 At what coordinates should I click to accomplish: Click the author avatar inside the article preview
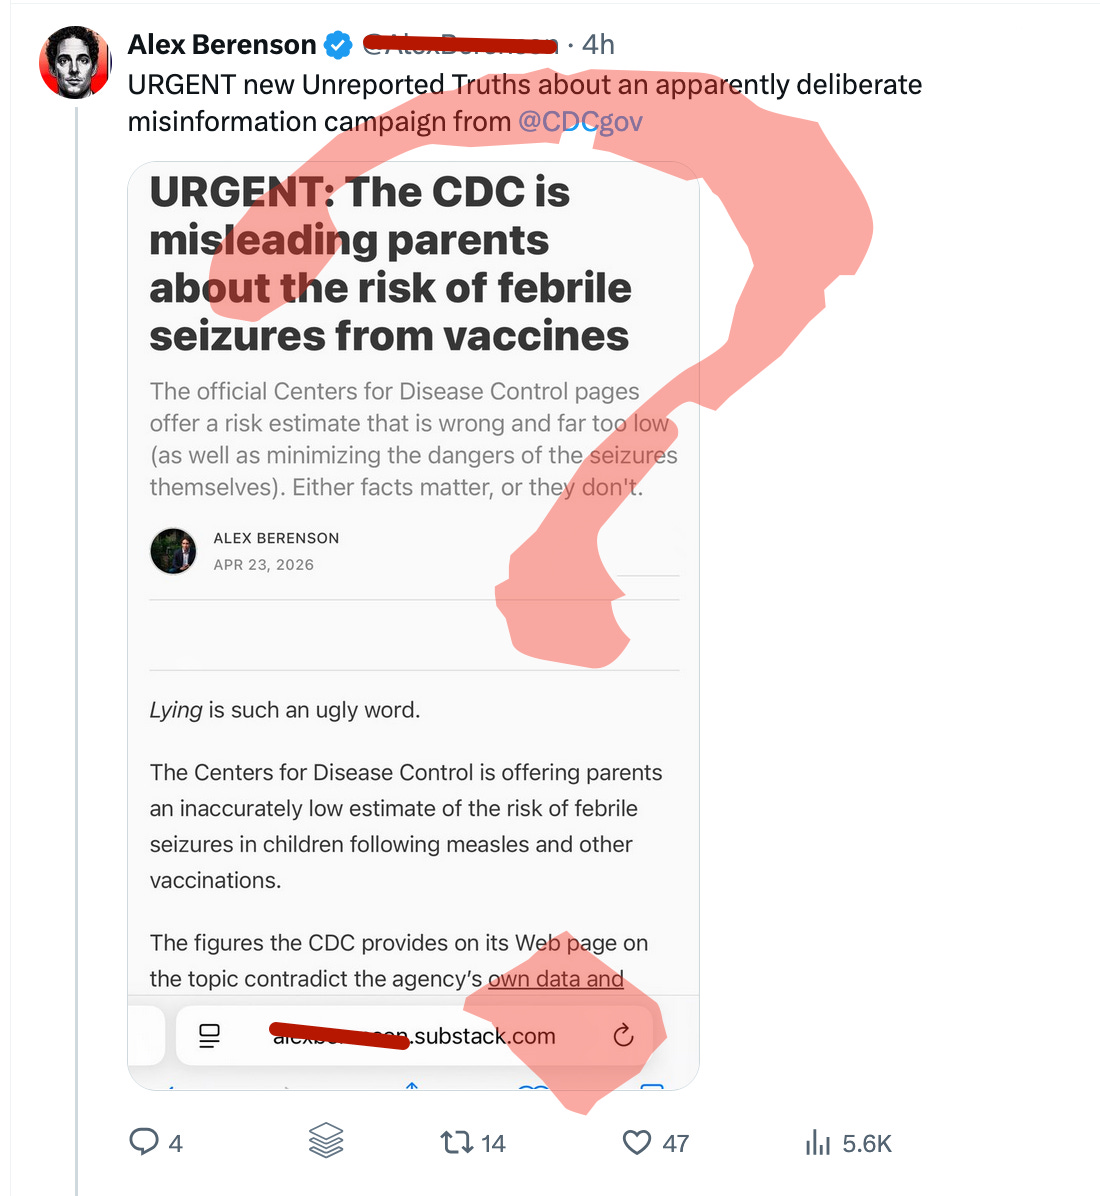(174, 551)
